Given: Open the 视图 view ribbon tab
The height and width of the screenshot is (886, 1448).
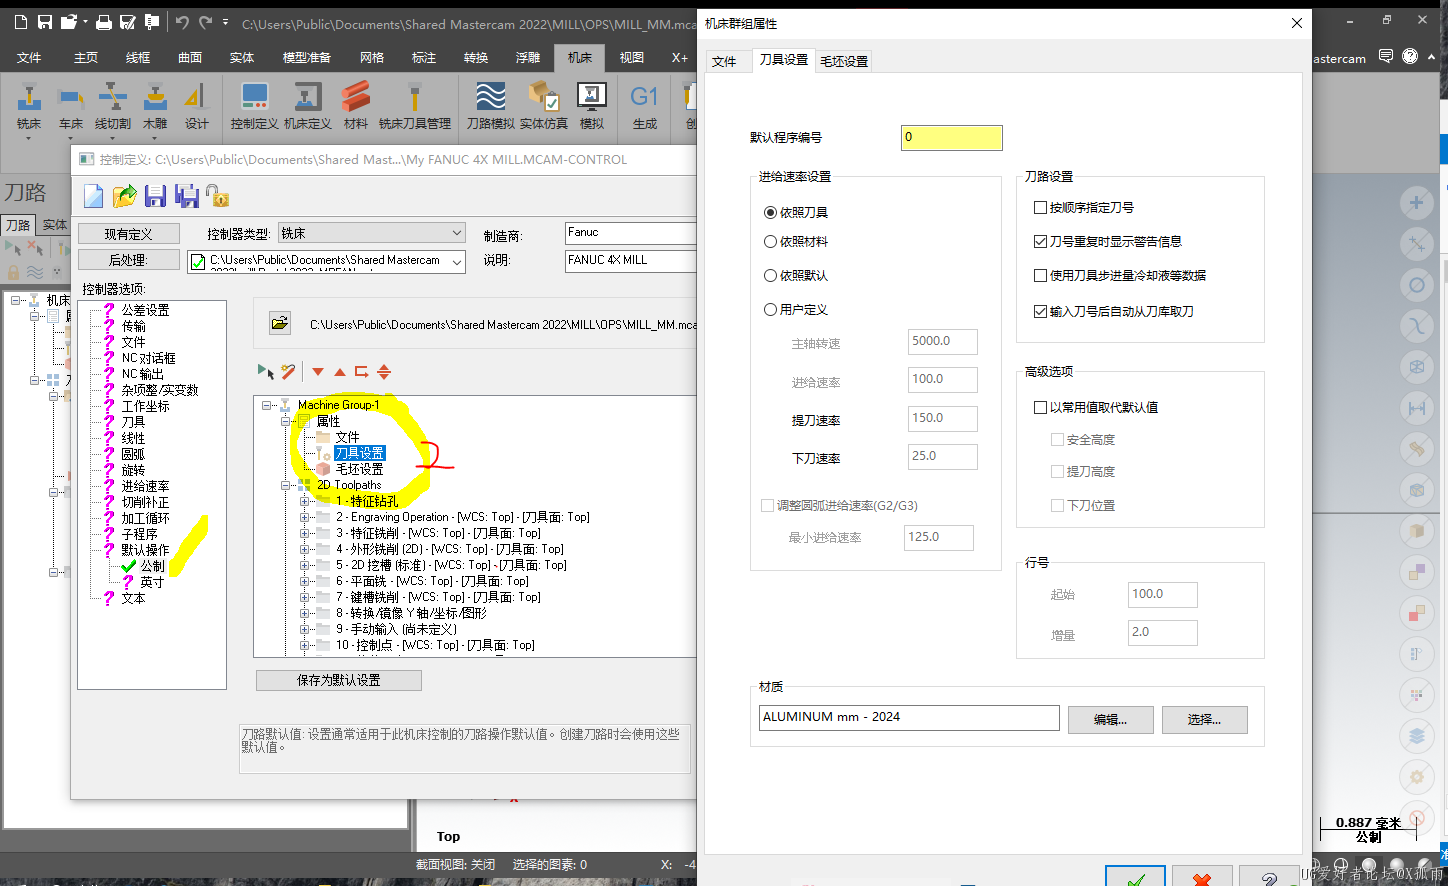Looking at the screenshot, I should (x=632, y=57).
